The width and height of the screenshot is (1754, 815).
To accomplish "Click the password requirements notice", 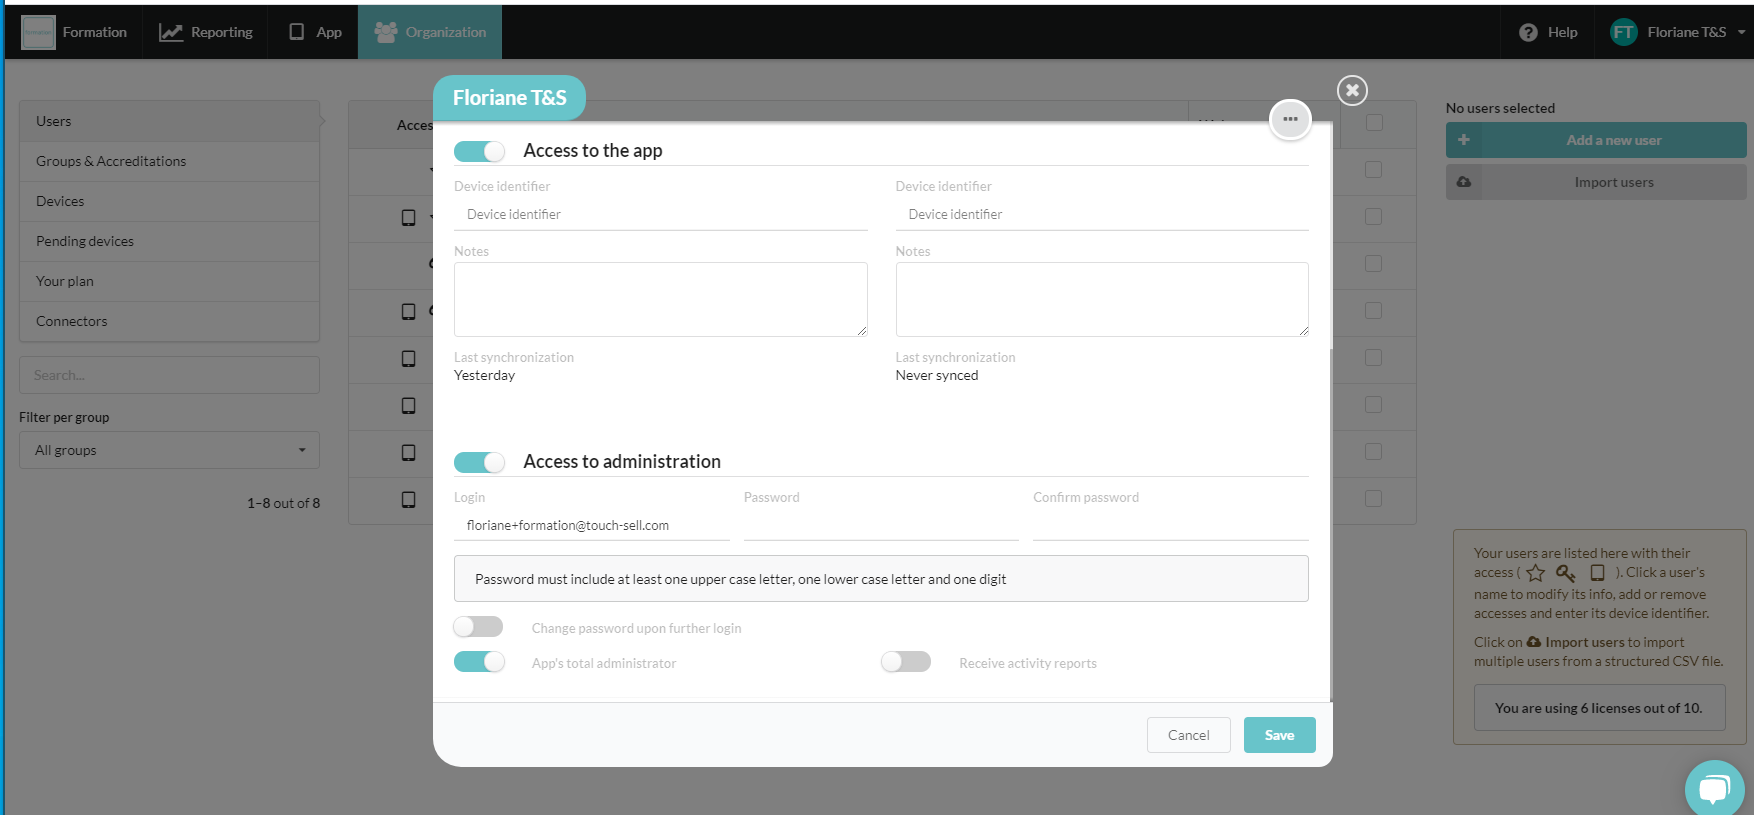I will 881,579.
